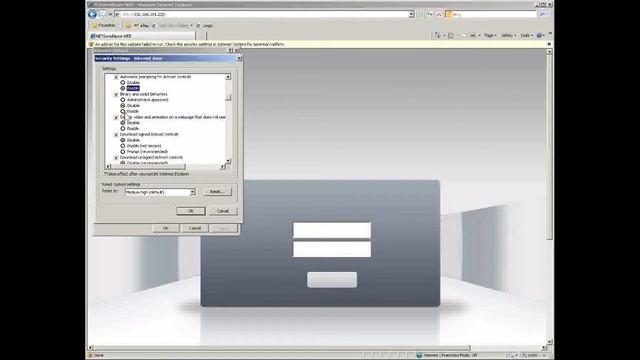Select Enable under Display video and animation
Viewport: 640px width, 360px height.
pyautogui.click(x=122, y=129)
